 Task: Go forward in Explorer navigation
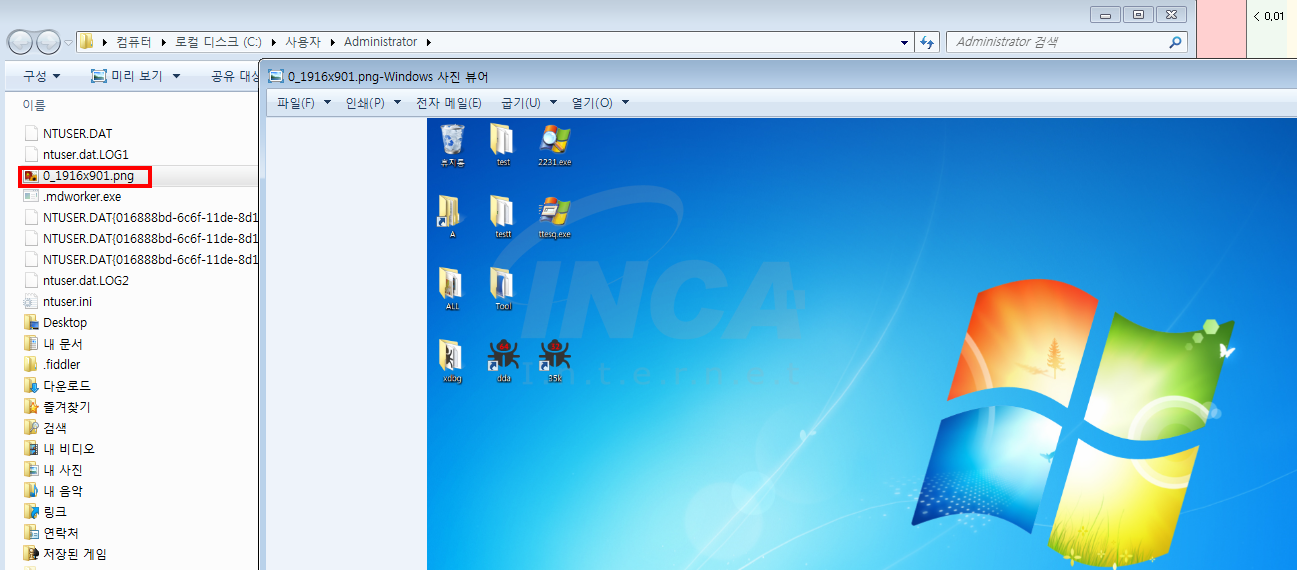tap(48, 42)
